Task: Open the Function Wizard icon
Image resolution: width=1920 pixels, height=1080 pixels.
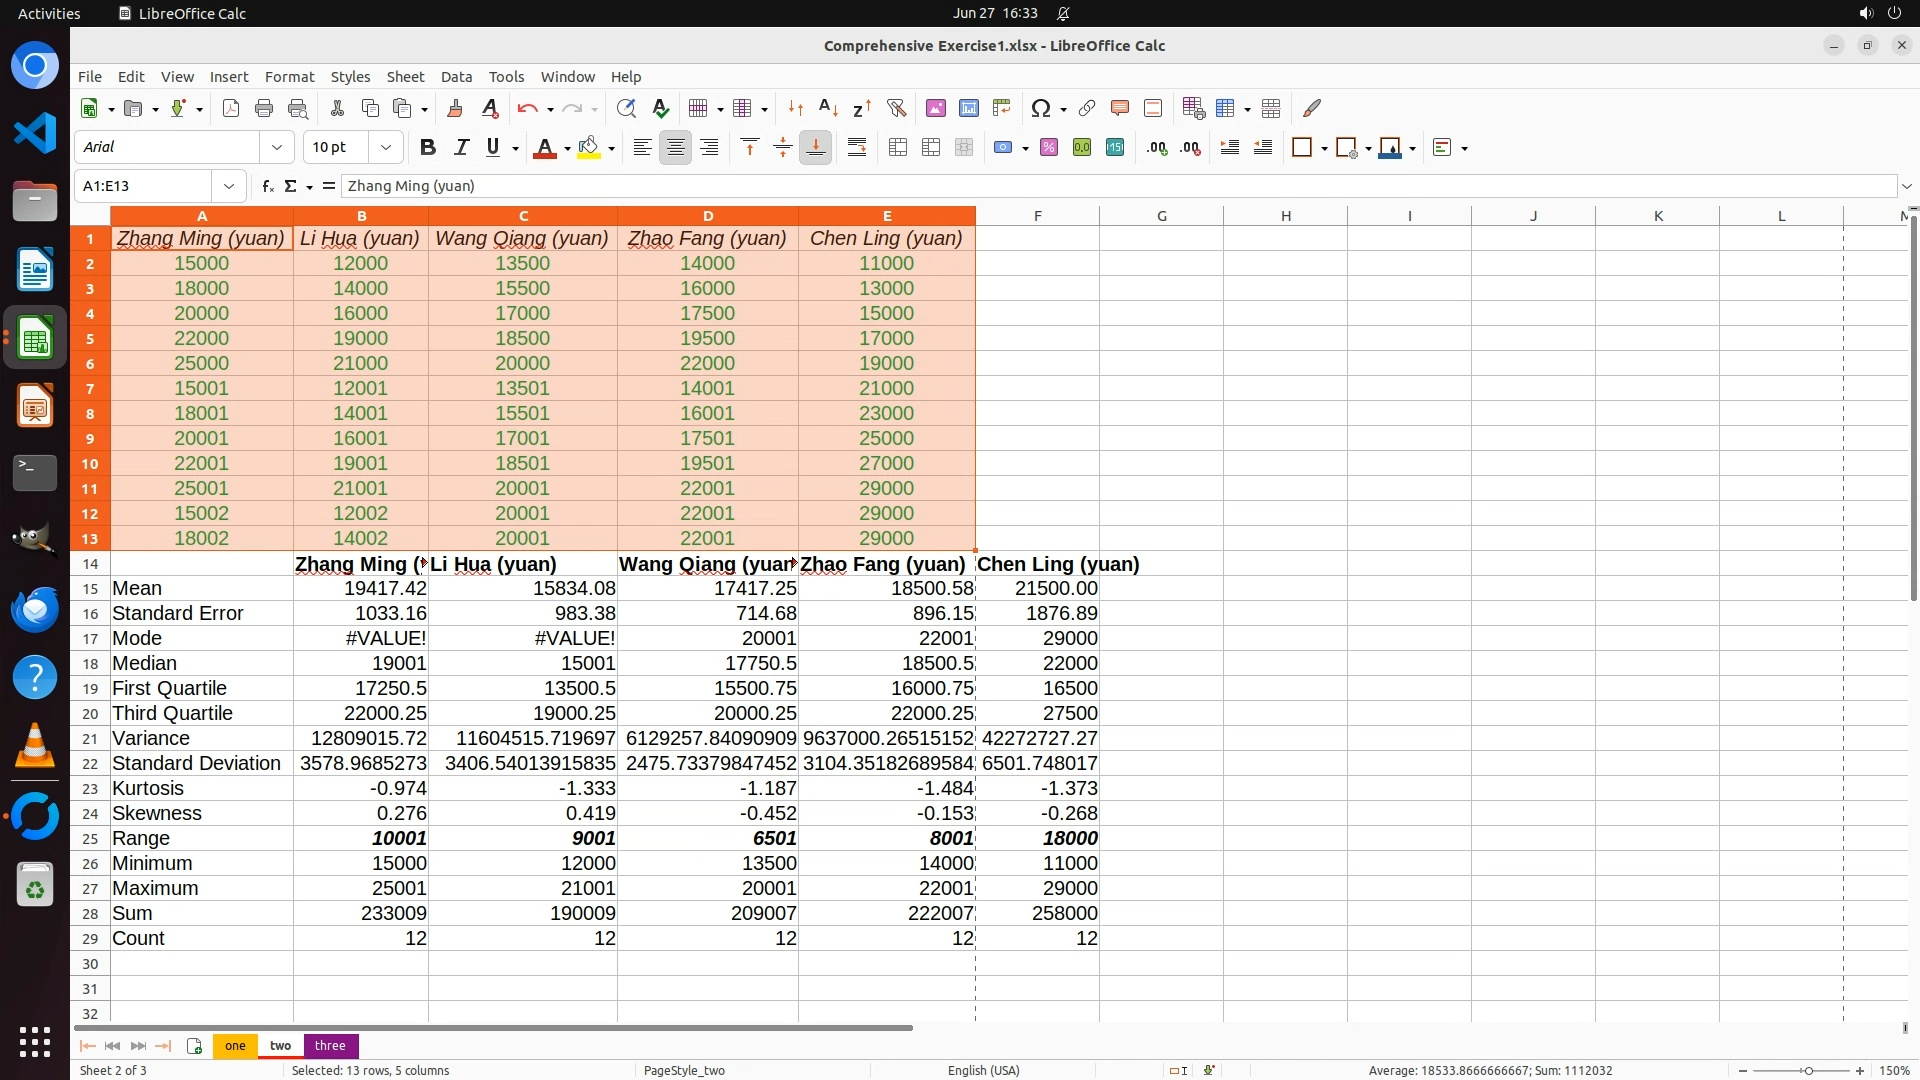Action: pyautogui.click(x=267, y=186)
